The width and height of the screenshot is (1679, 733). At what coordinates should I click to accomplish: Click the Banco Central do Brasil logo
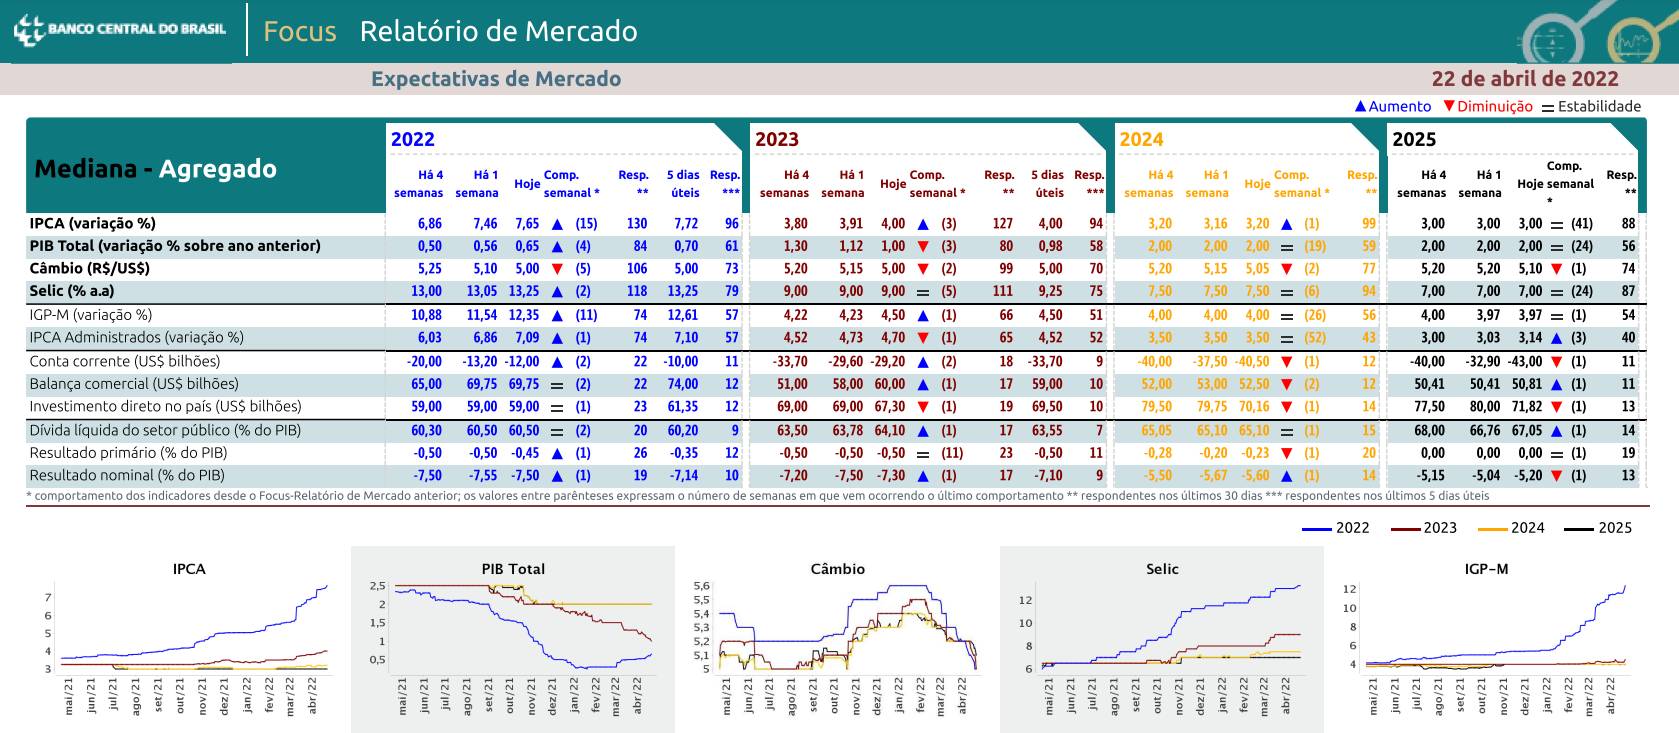[120, 30]
